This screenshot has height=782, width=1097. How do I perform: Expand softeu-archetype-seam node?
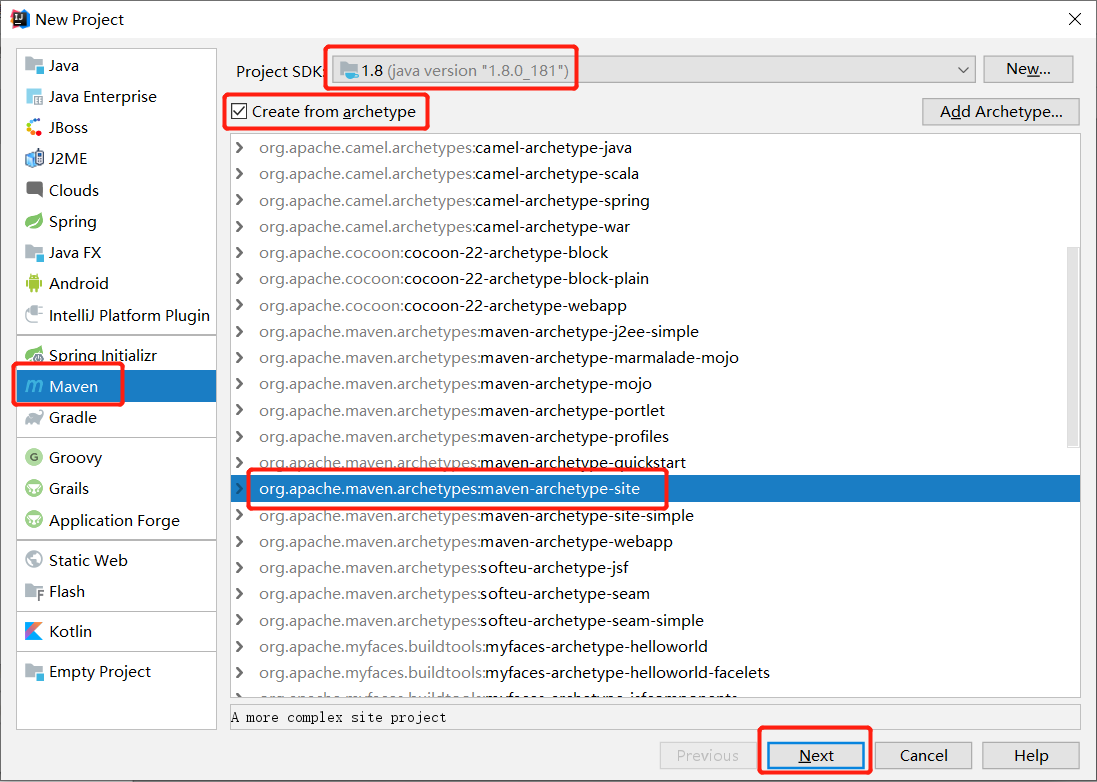(x=240, y=594)
